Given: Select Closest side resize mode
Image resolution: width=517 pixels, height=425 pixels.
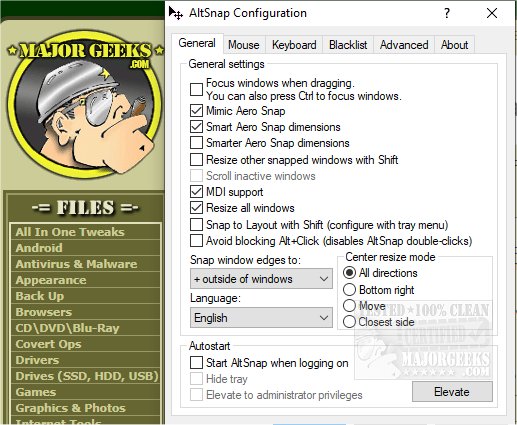Looking at the screenshot, I should point(349,322).
